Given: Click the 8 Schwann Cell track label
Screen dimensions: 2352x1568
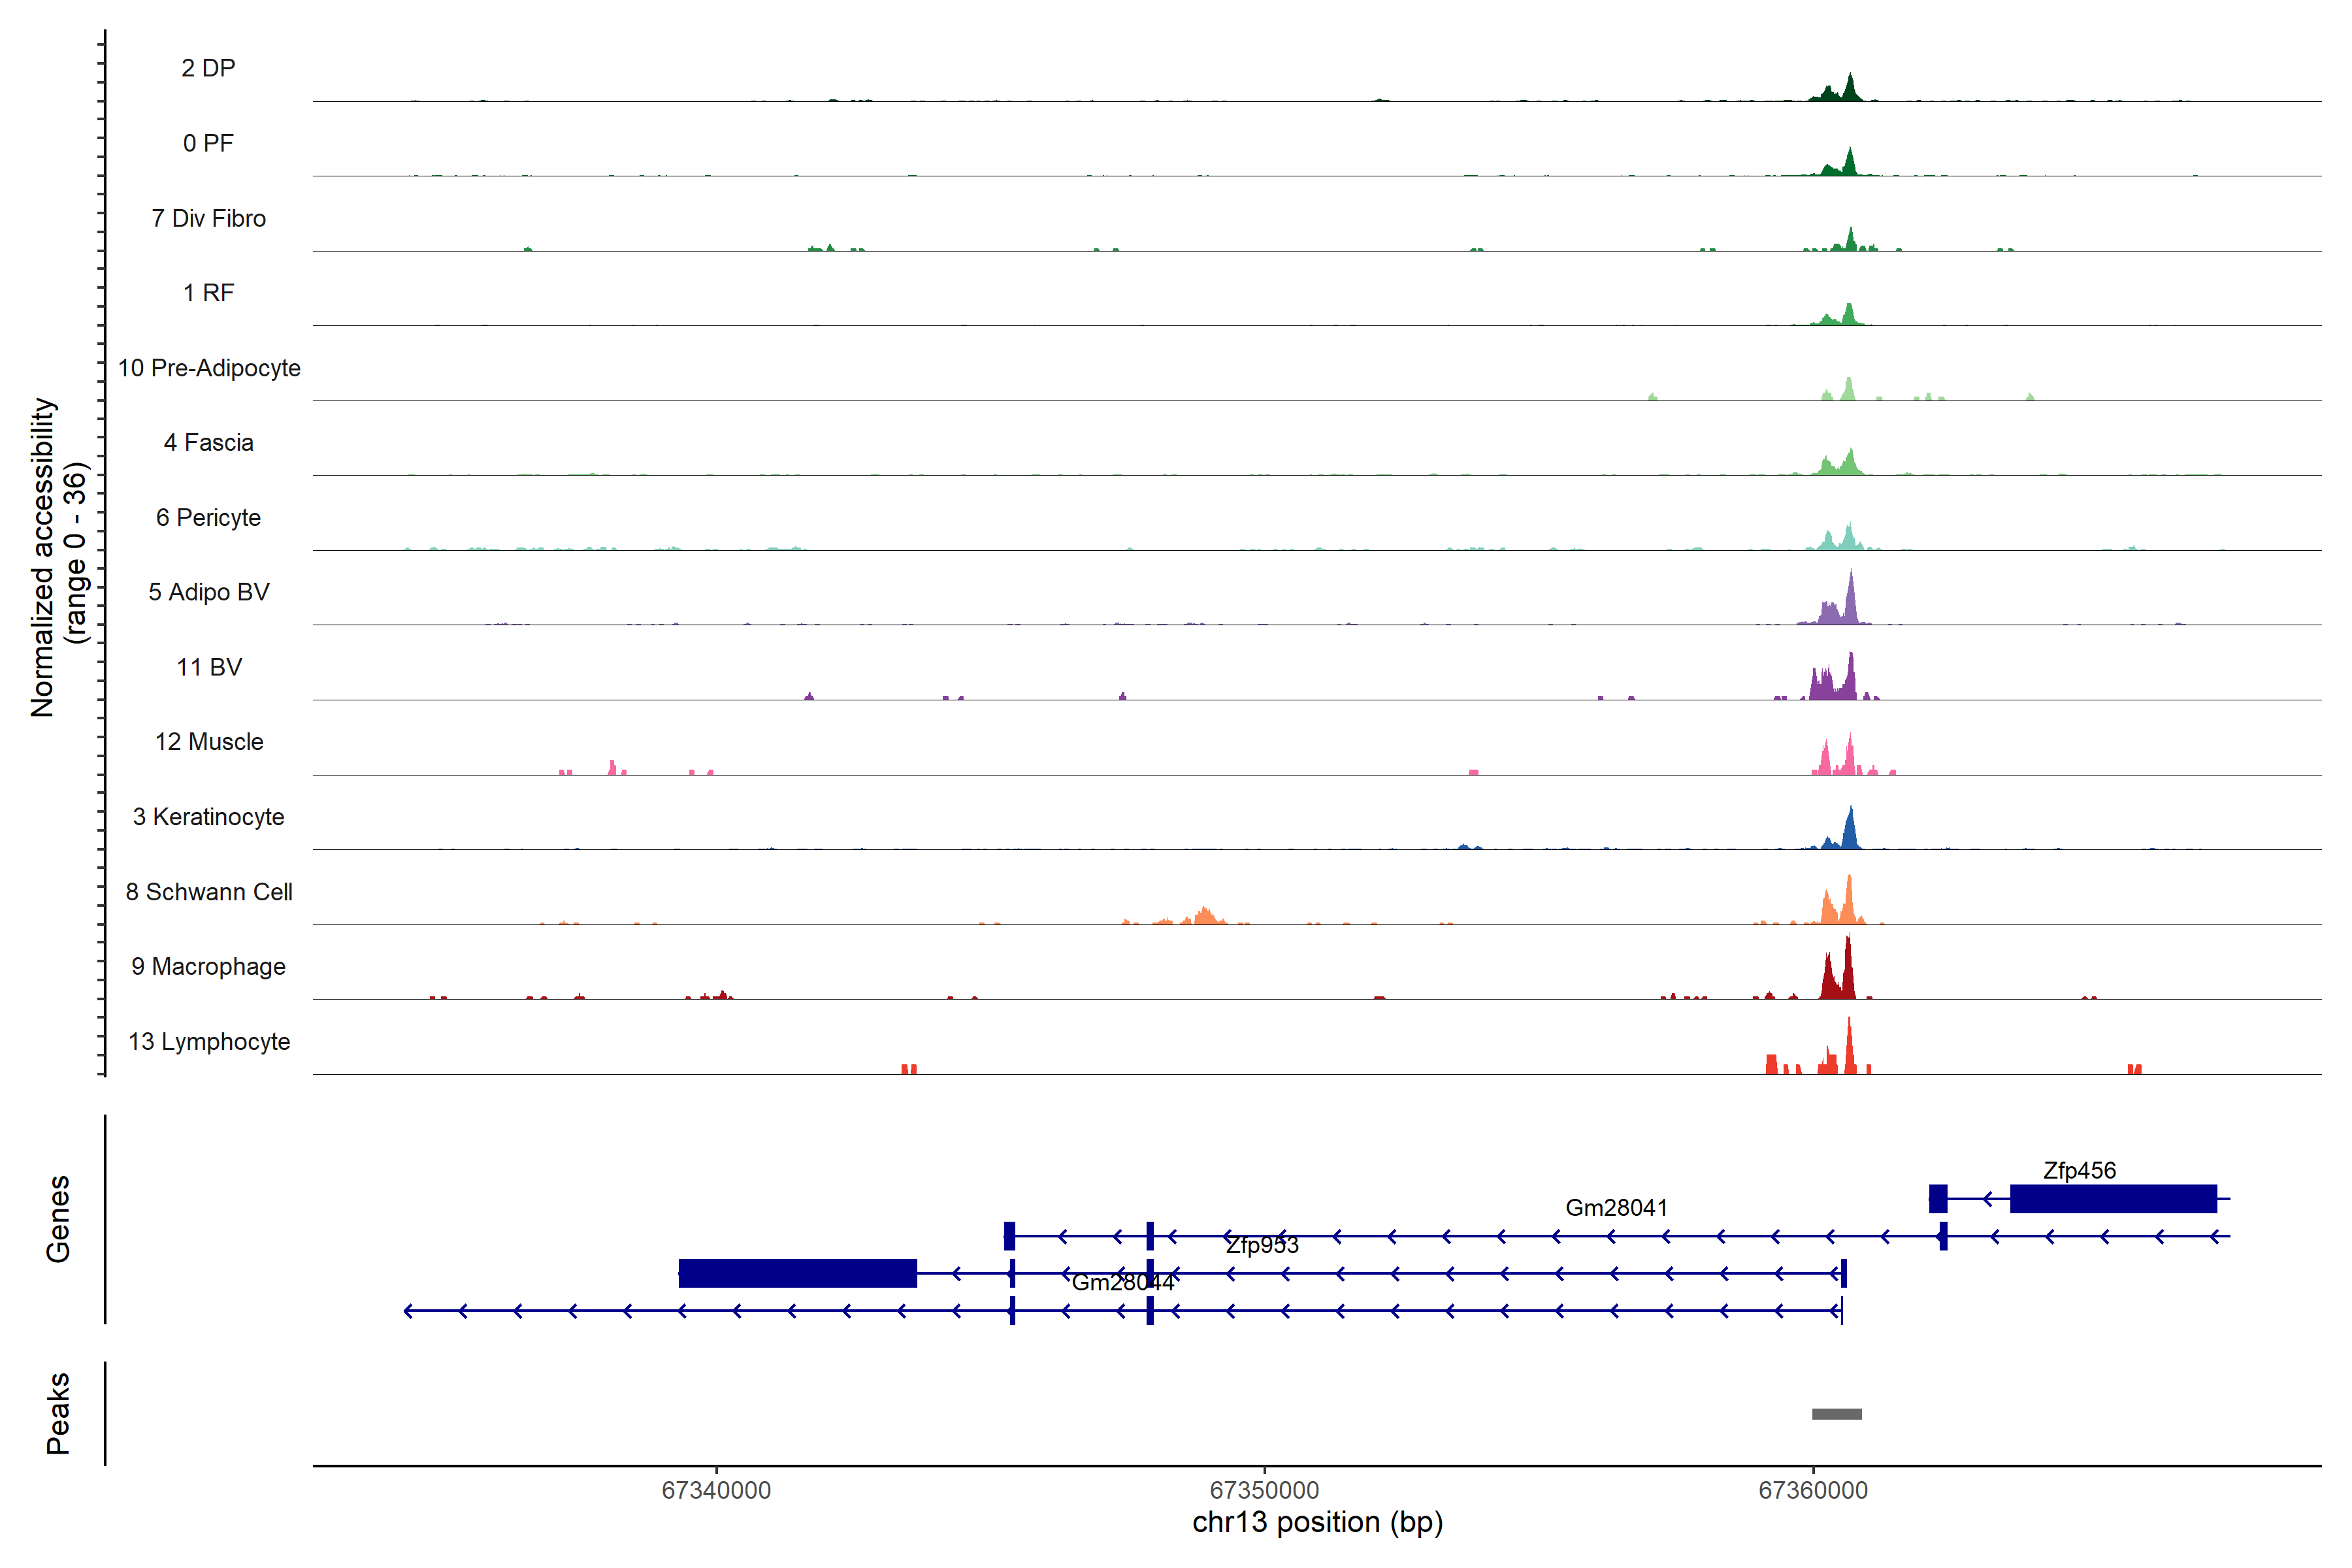Looking at the screenshot, I should 208,892.
